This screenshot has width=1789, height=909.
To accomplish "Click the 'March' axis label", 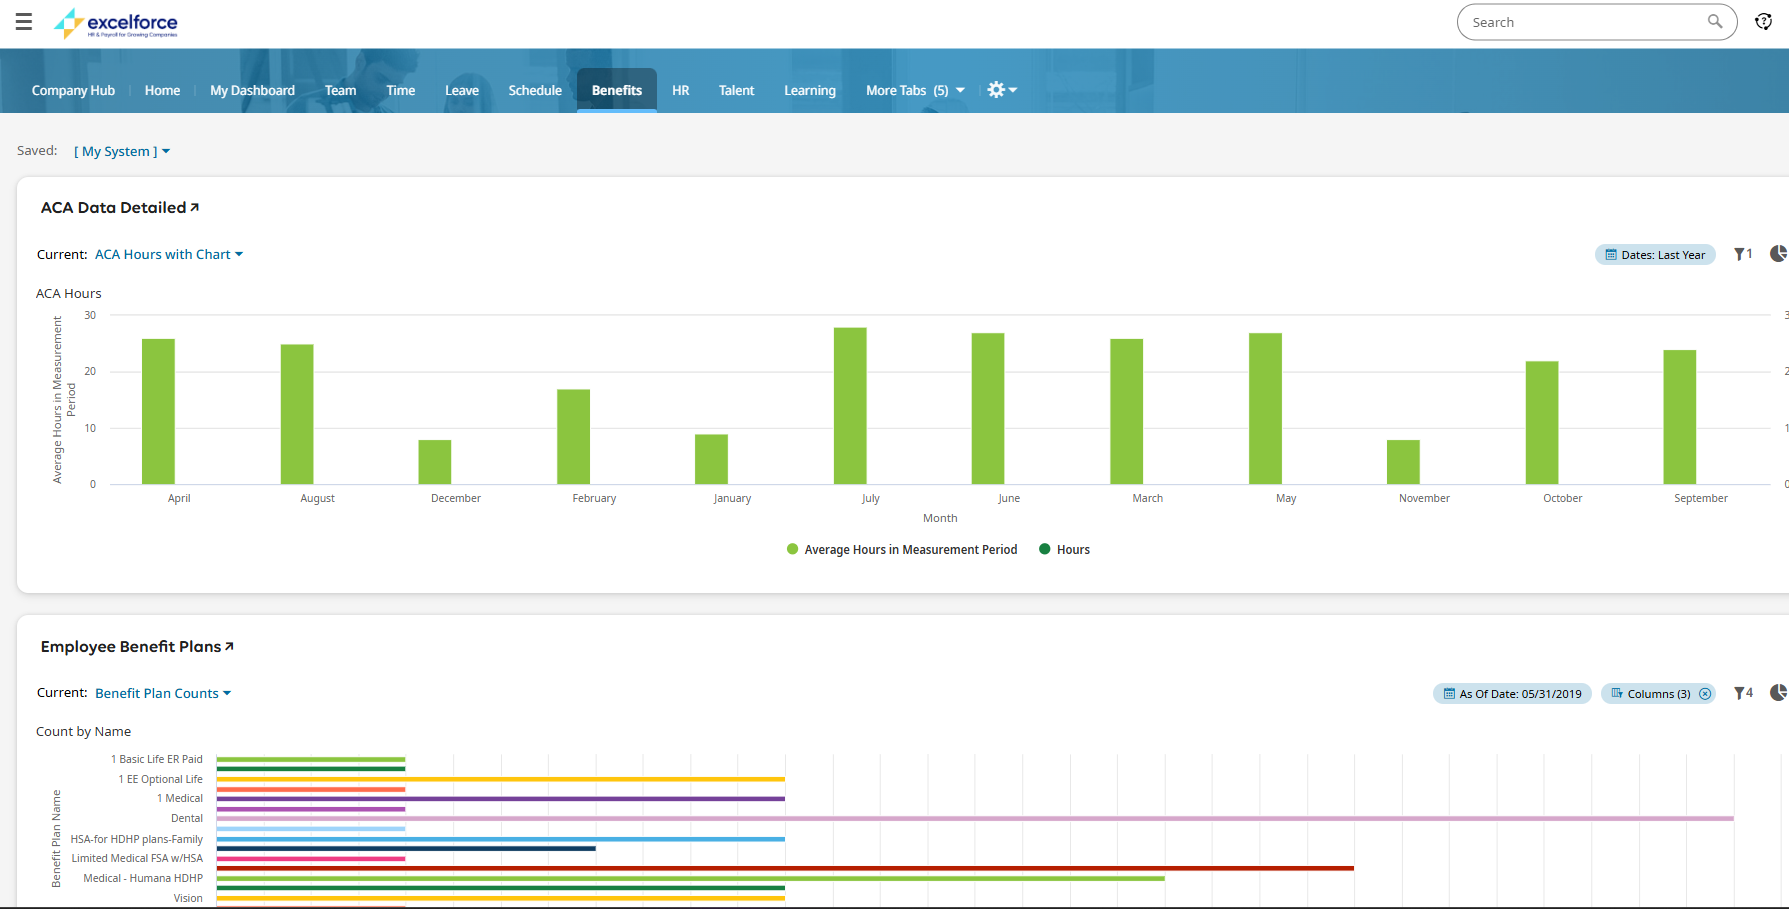I will 1147,498.
